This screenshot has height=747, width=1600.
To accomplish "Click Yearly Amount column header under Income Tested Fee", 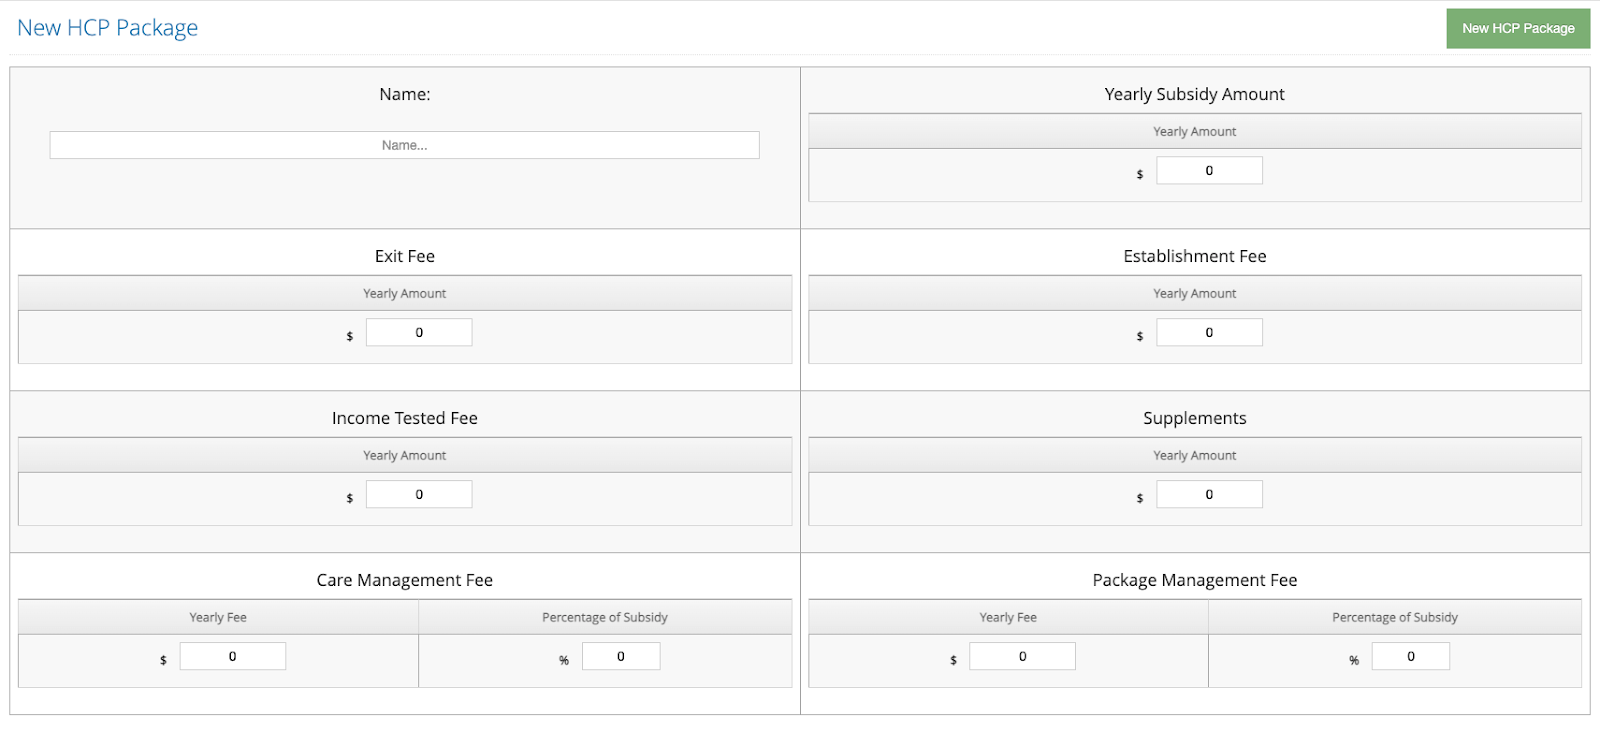I will point(404,455).
